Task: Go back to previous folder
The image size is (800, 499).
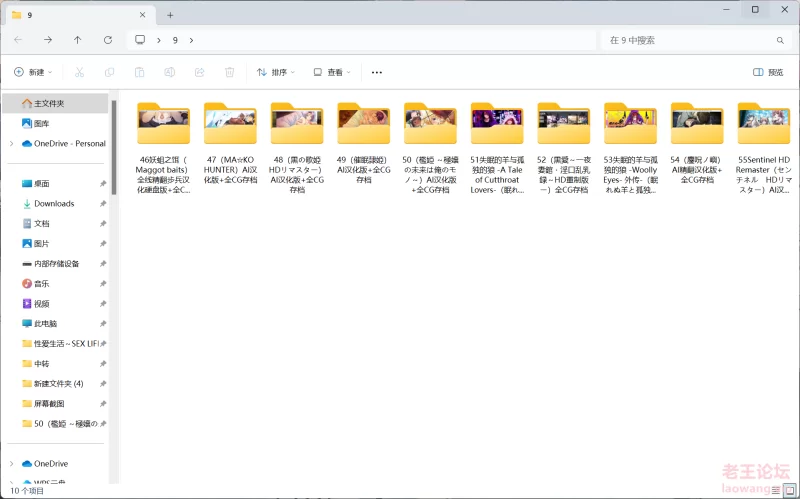Action: 18,40
